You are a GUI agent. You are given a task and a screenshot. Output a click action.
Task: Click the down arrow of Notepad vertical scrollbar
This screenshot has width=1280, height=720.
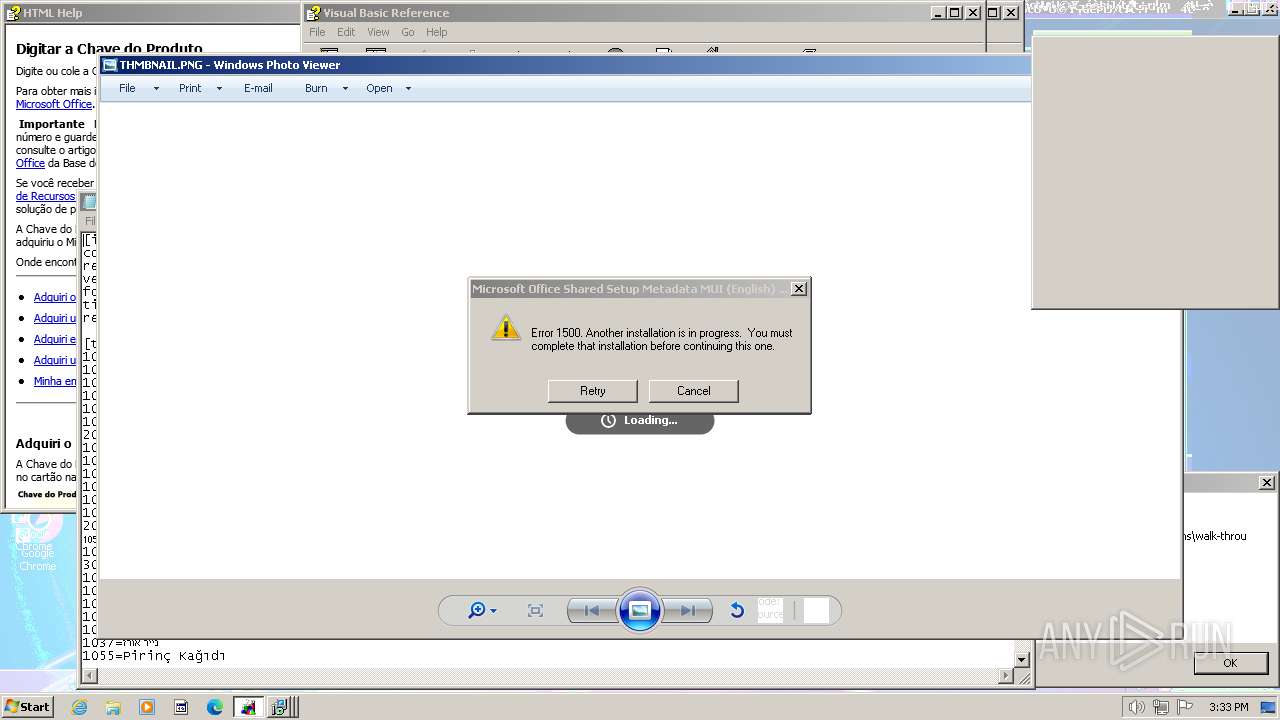(x=1022, y=660)
